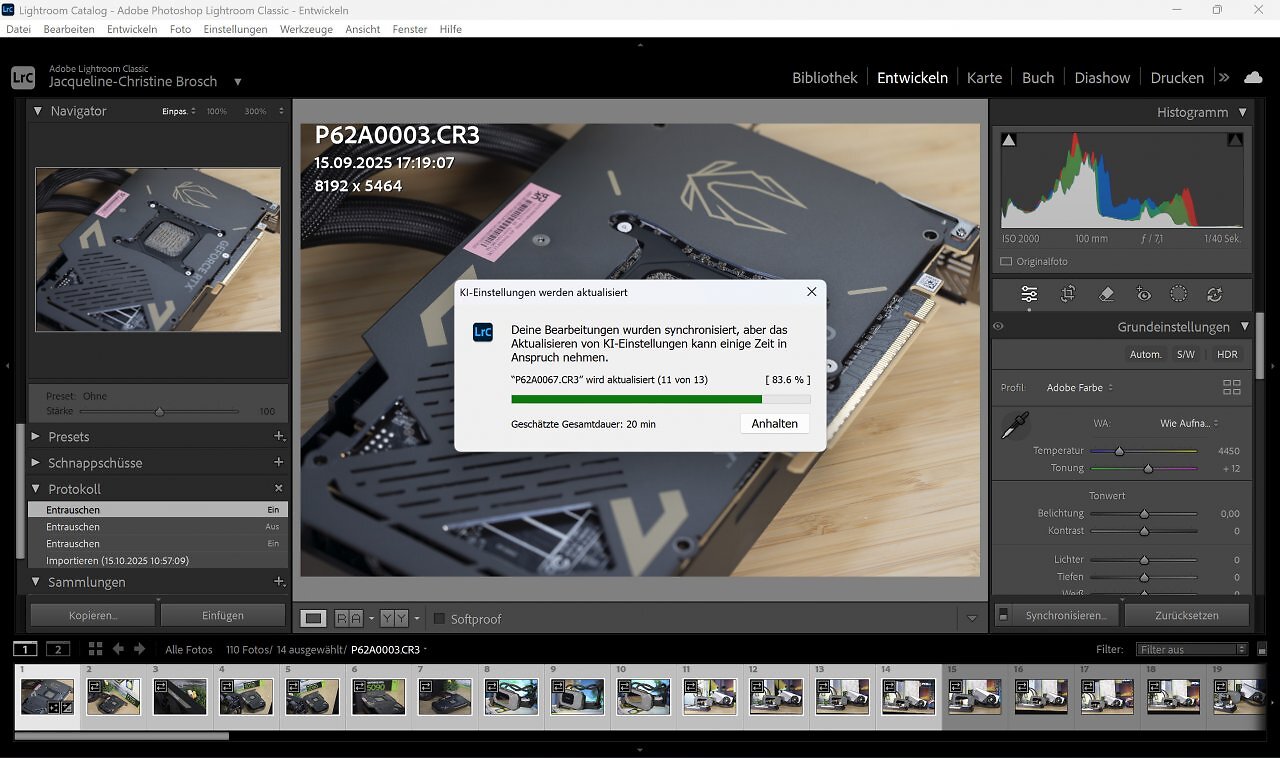Viewport: 1280px width, 758px height.
Task: Toggle the Originalfoto checkbox
Action: click(x=1006, y=261)
